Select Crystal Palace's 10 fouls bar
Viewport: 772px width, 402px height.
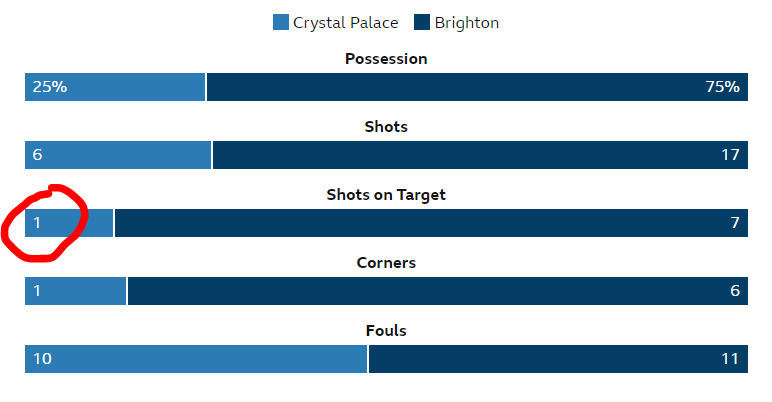pos(196,359)
